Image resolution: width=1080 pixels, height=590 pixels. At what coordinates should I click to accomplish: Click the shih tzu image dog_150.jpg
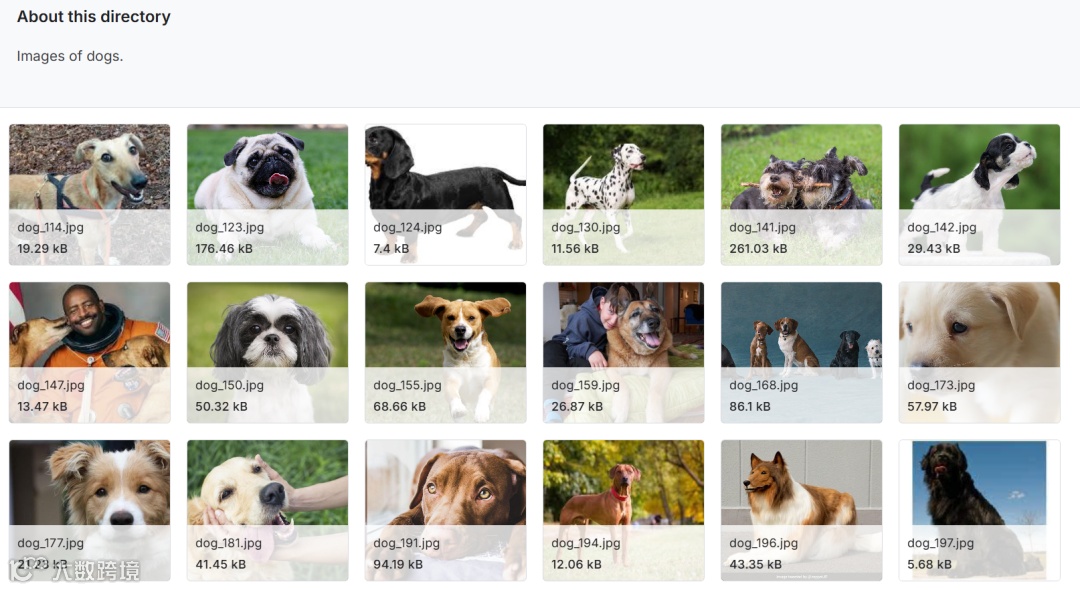click(x=267, y=352)
